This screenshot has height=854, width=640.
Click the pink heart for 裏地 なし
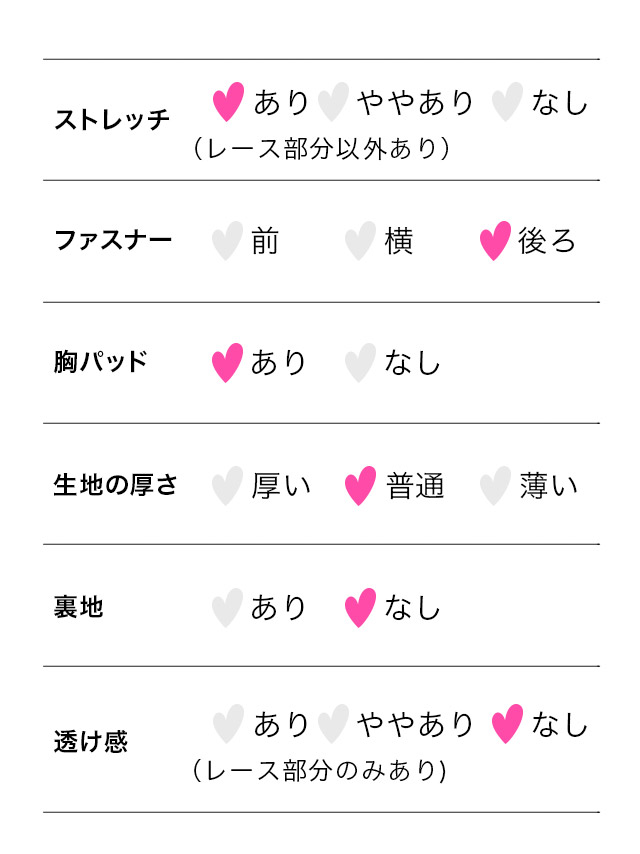point(360,608)
